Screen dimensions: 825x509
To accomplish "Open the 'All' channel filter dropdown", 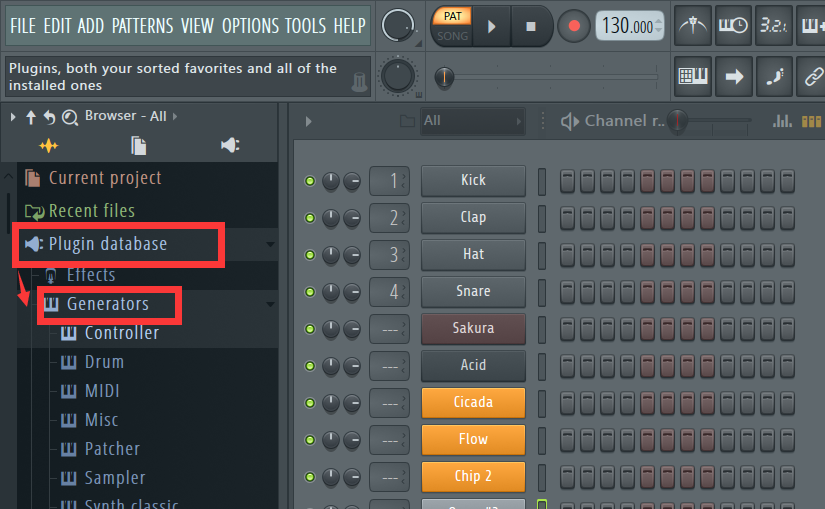I will tap(472, 121).
